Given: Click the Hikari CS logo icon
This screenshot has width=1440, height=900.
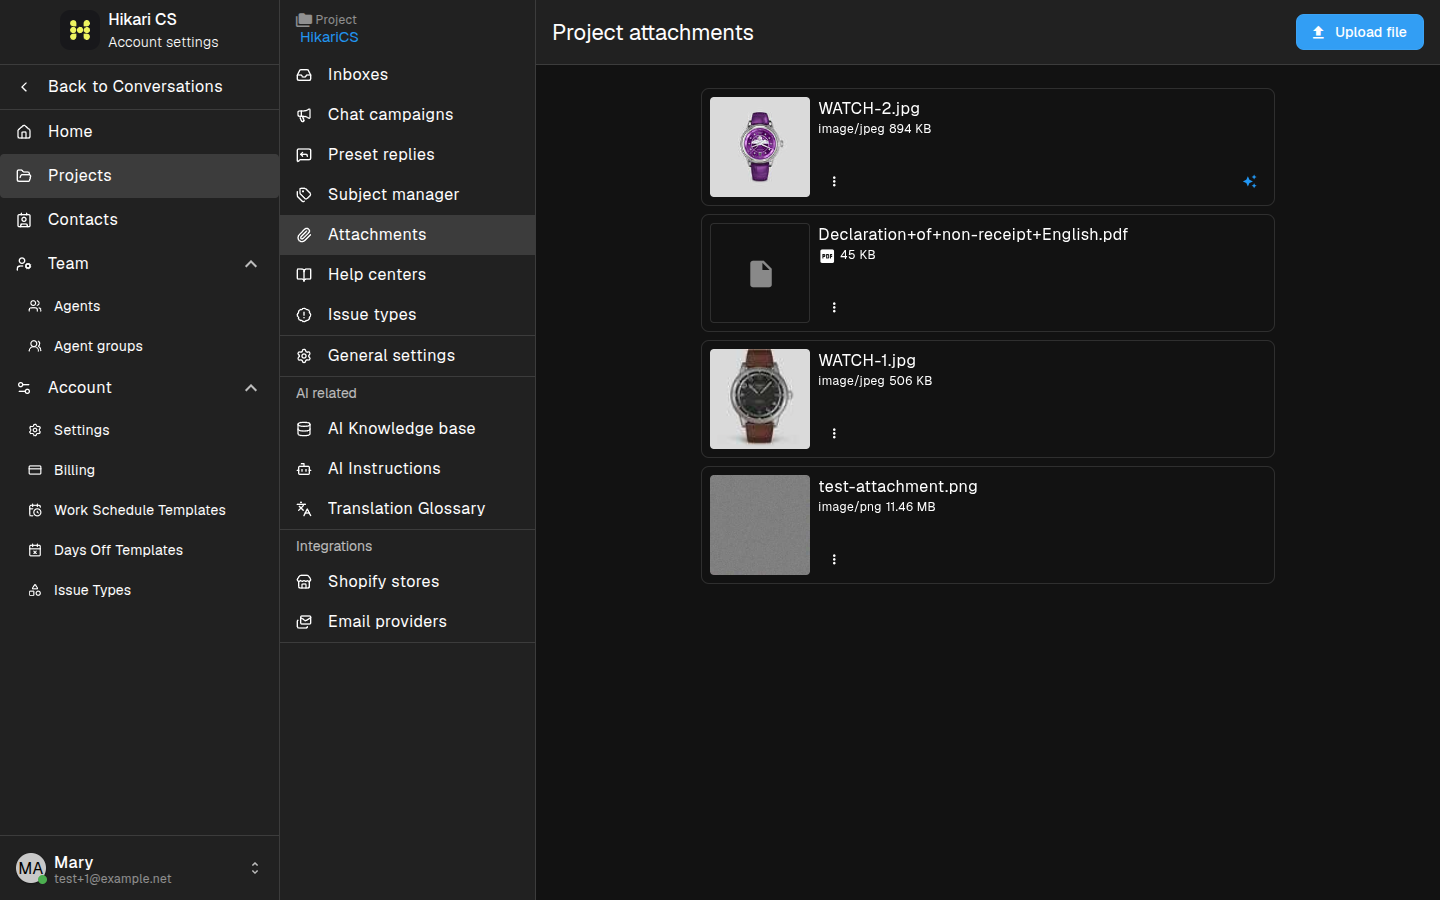Looking at the screenshot, I should click(80, 30).
